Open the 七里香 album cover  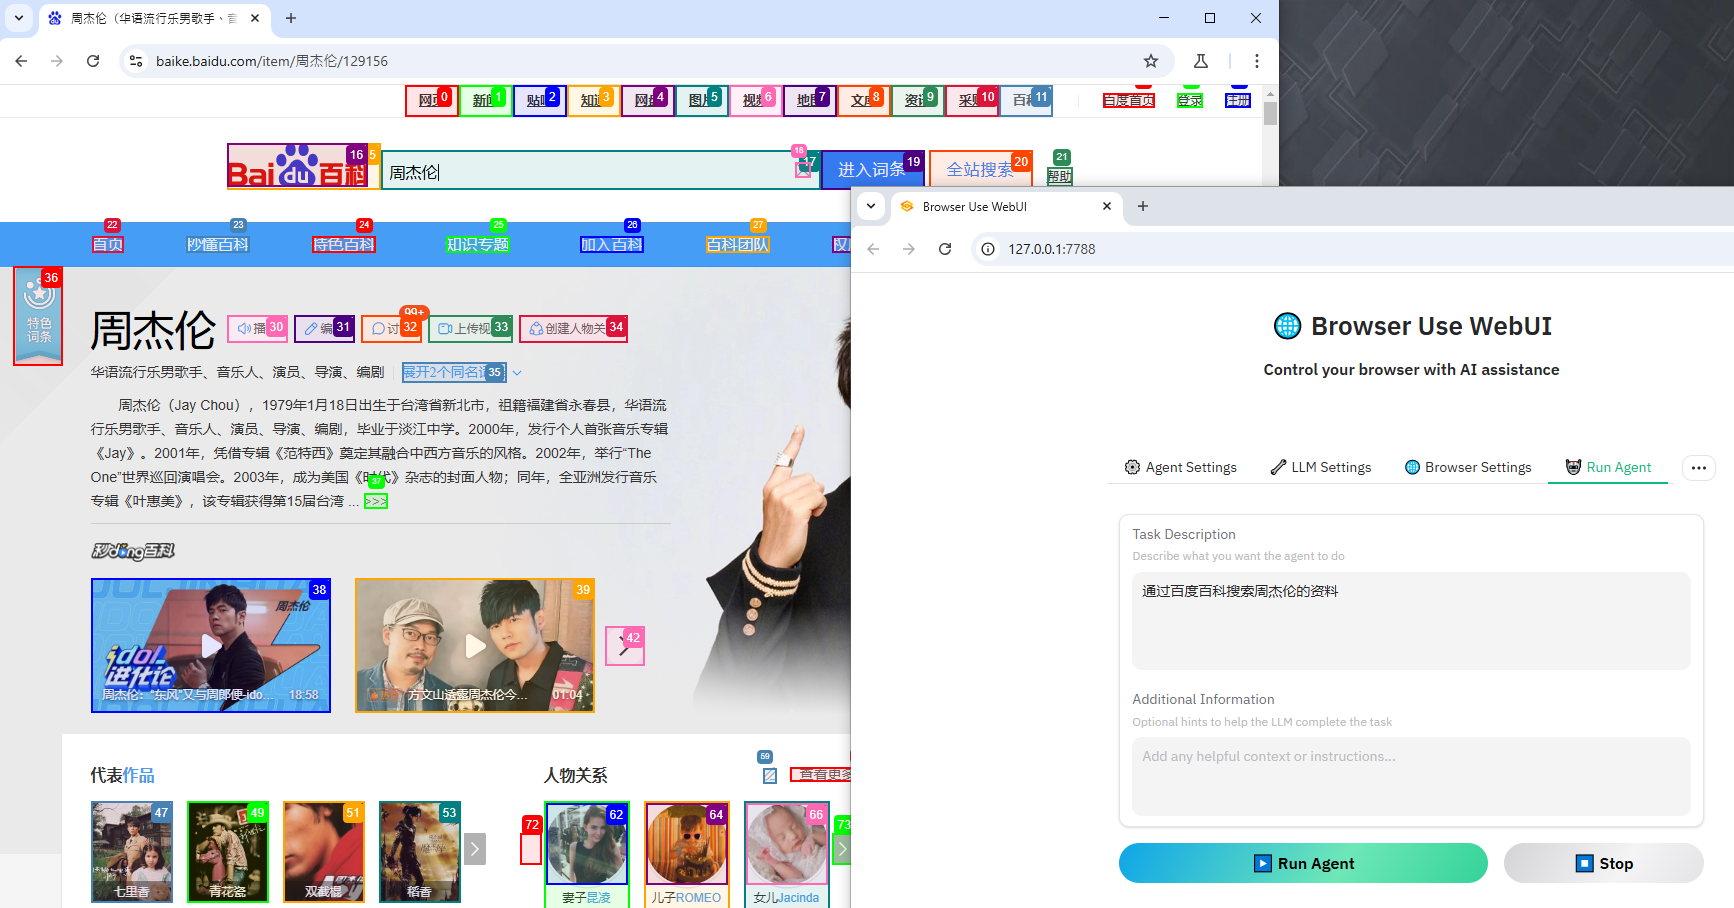(x=132, y=852)
